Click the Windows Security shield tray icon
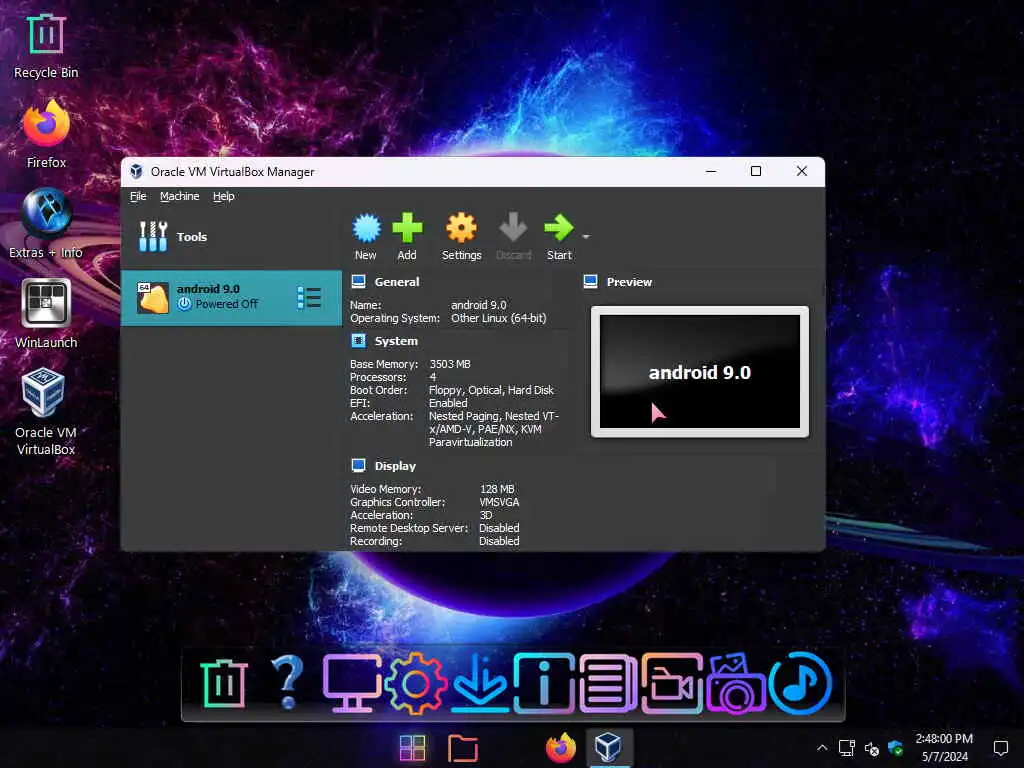The height and width of the screenshot is (768, 1024). click(x=895, y=748)
